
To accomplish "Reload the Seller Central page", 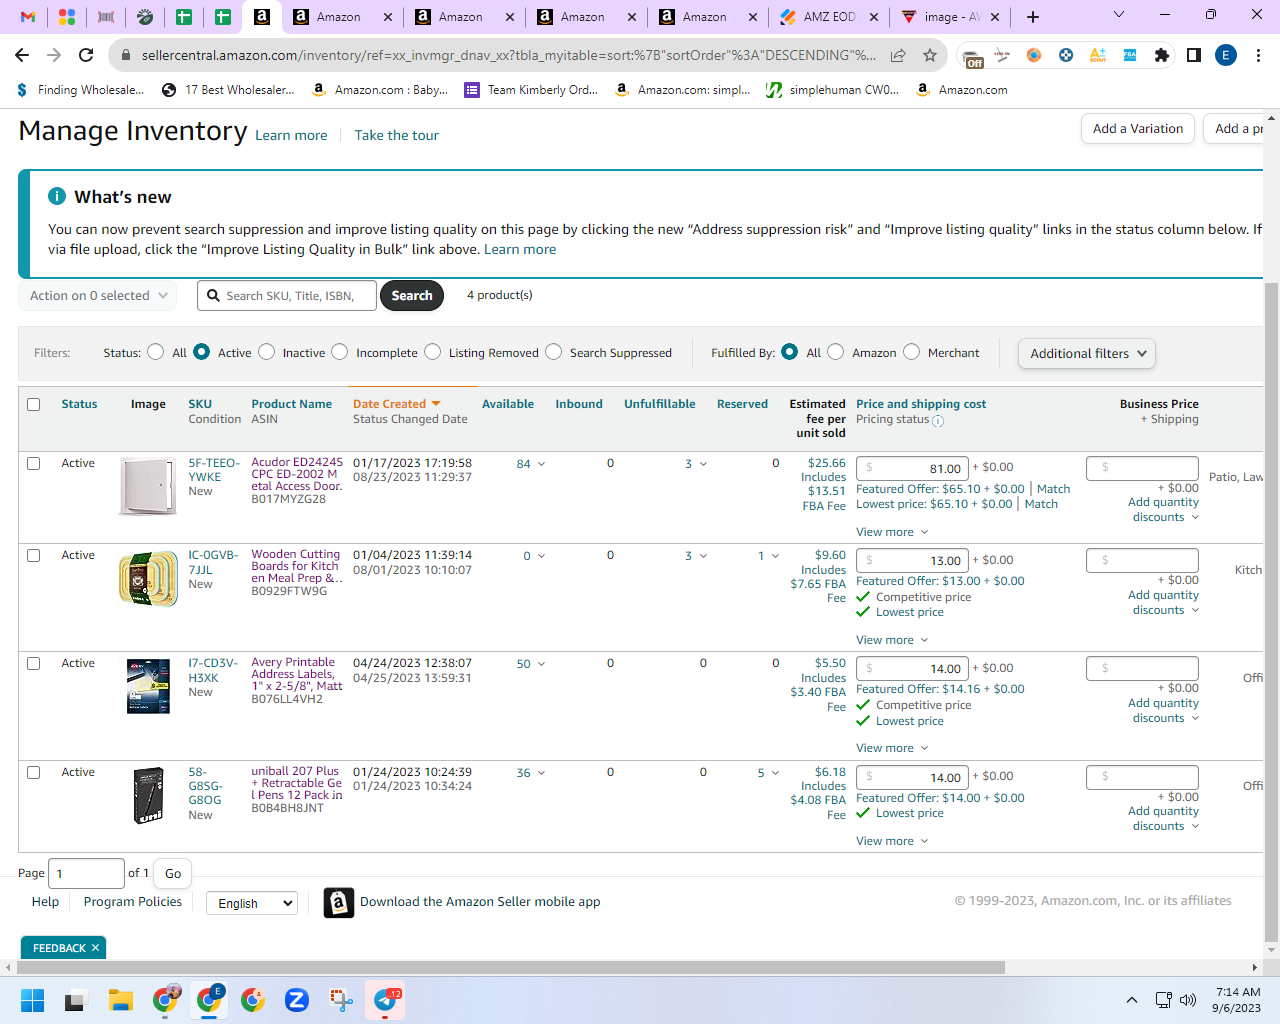I will [86, 55].
